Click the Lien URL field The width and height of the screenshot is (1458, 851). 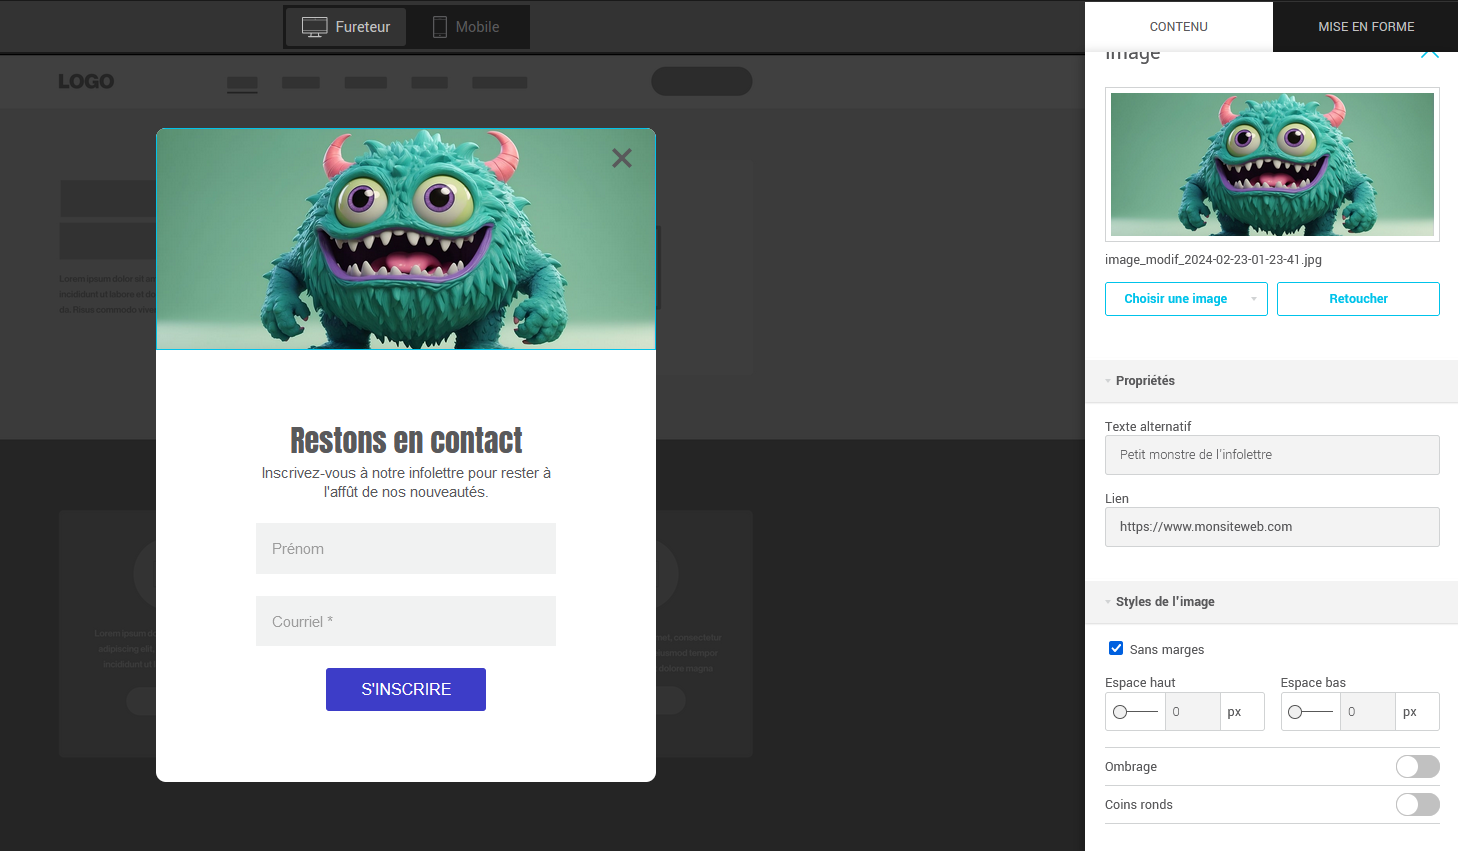pyautogui.click(x=1271, y=527)
